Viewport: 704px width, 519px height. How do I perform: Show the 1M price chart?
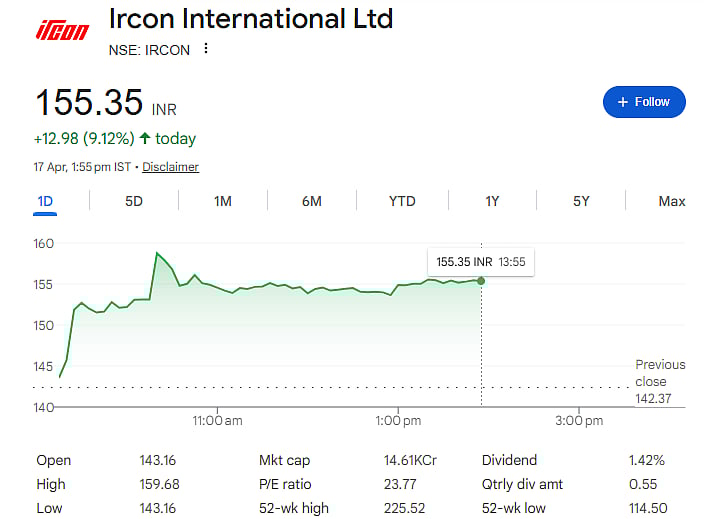[x=223, y=201]
